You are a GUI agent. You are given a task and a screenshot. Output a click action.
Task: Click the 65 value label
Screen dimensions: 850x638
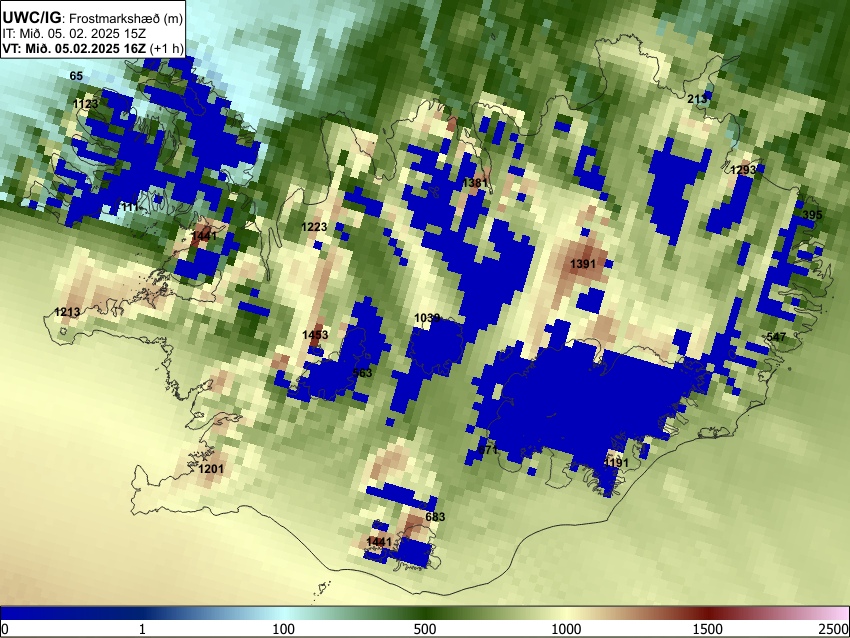tap(76, 76)
